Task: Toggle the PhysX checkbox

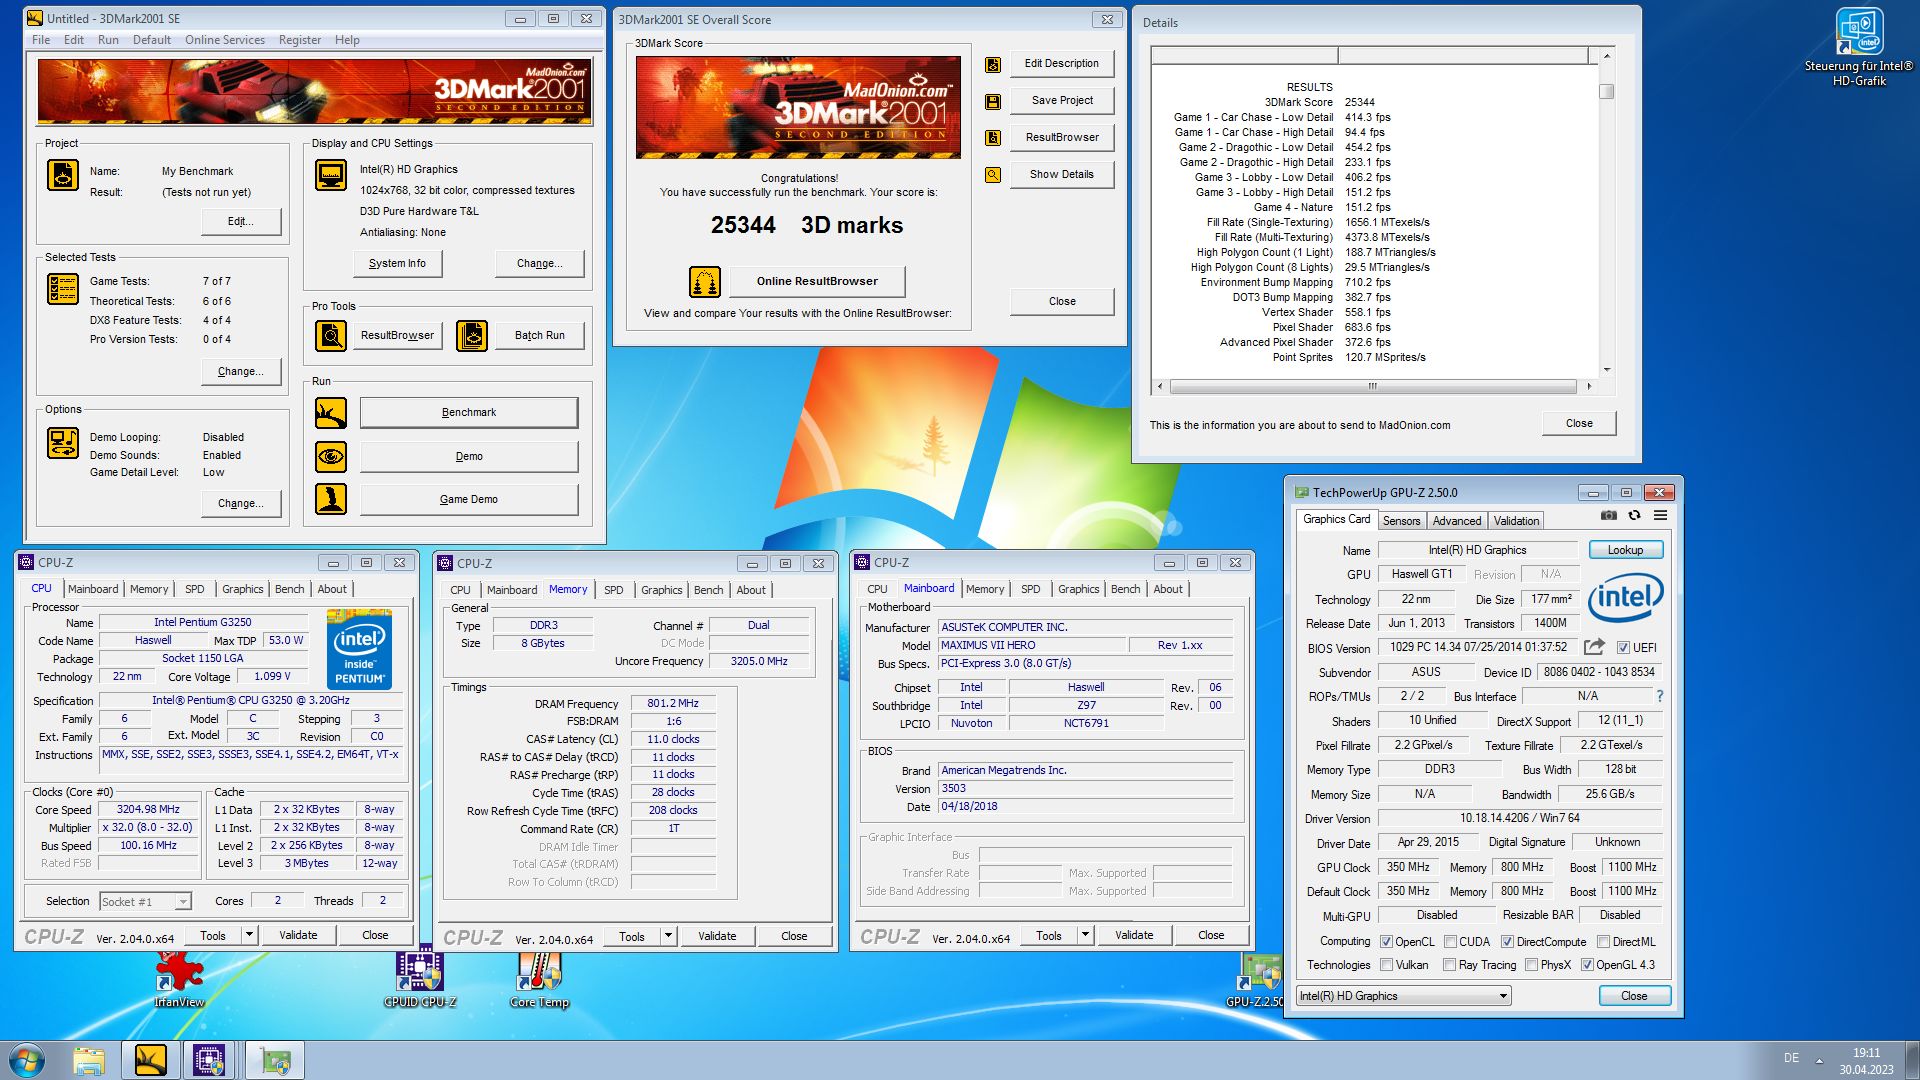Action: coord(1531,965)
